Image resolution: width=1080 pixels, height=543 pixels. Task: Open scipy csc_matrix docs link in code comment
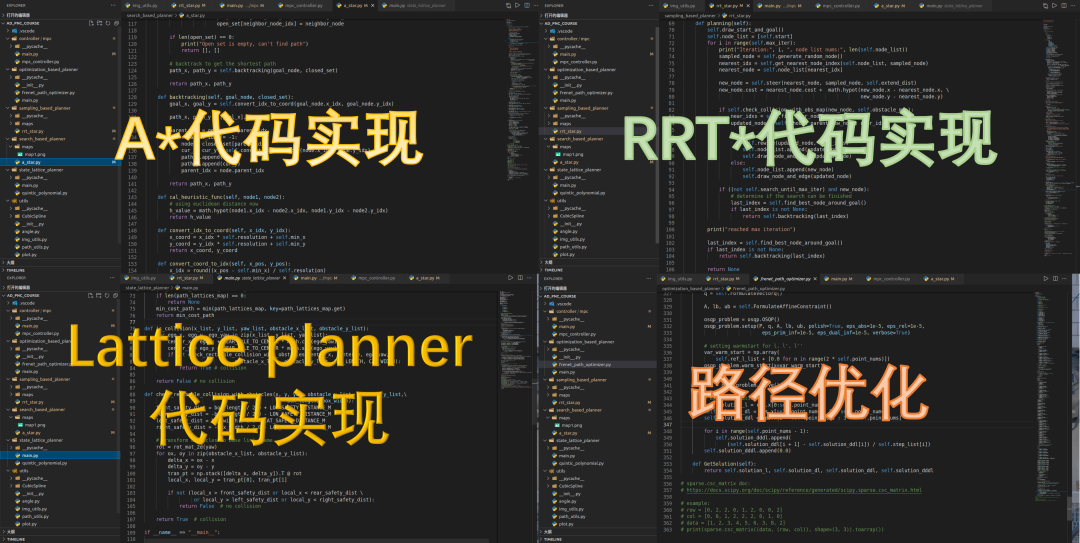pyautogui.click(x=804, y=490)
